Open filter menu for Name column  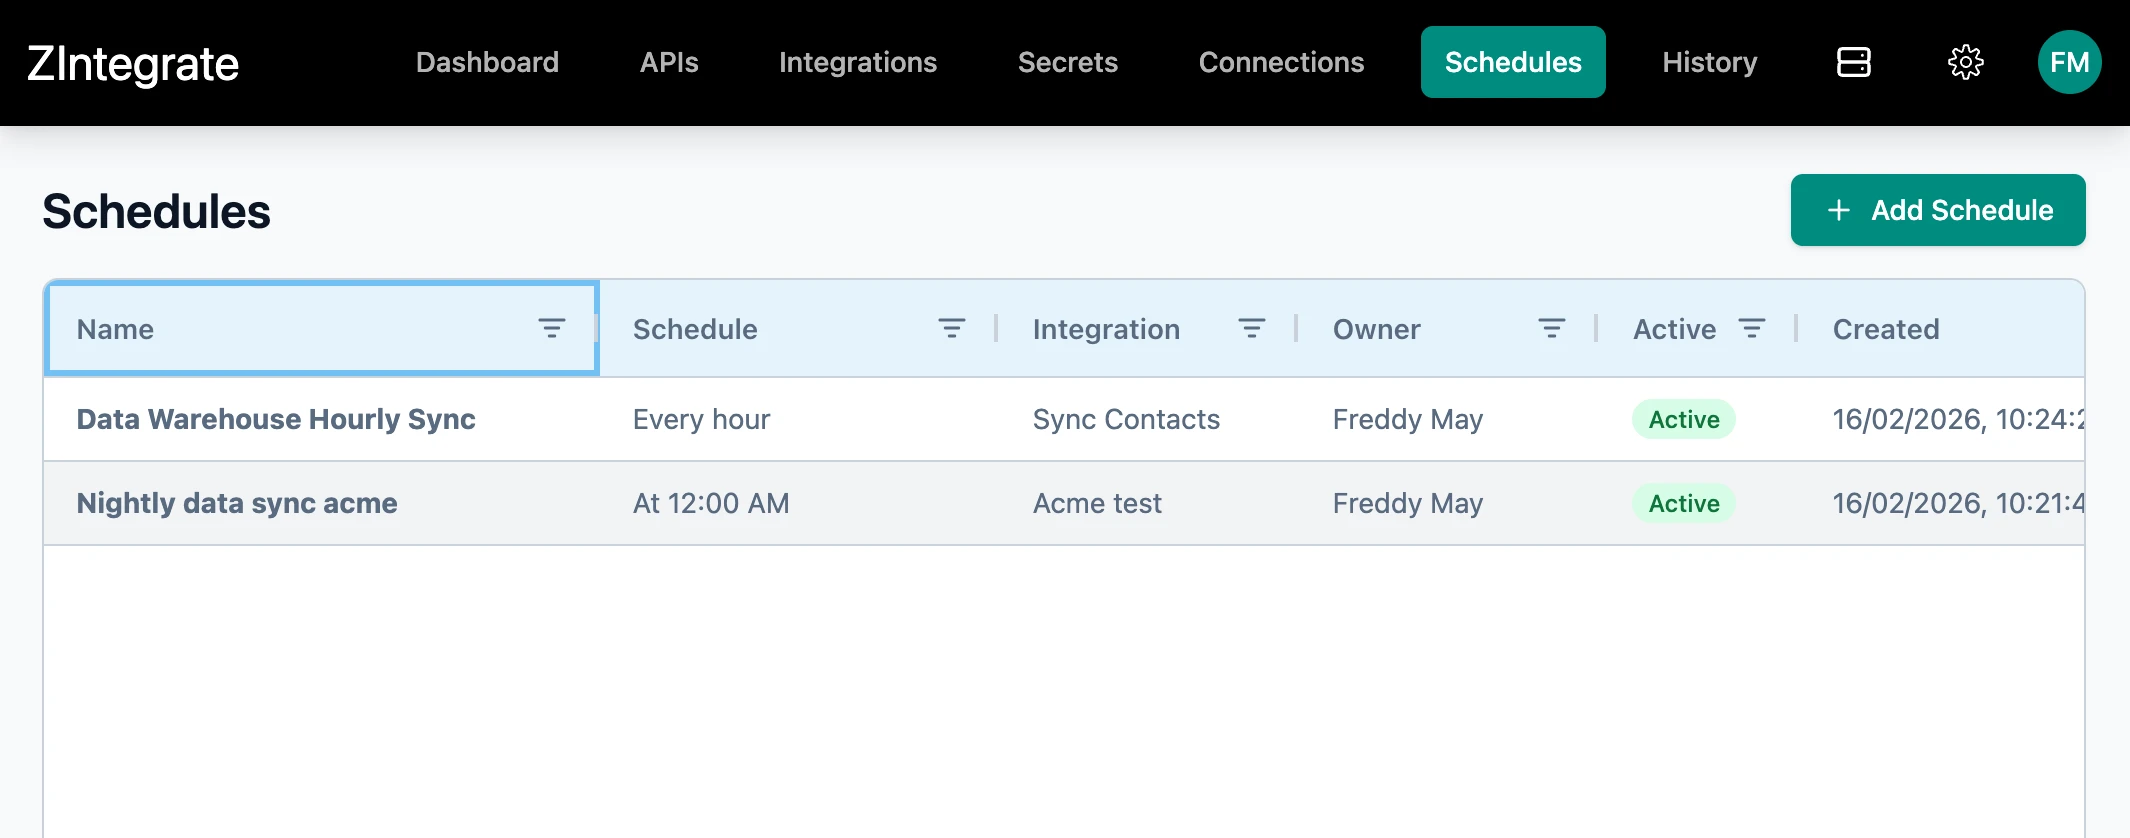551,328
